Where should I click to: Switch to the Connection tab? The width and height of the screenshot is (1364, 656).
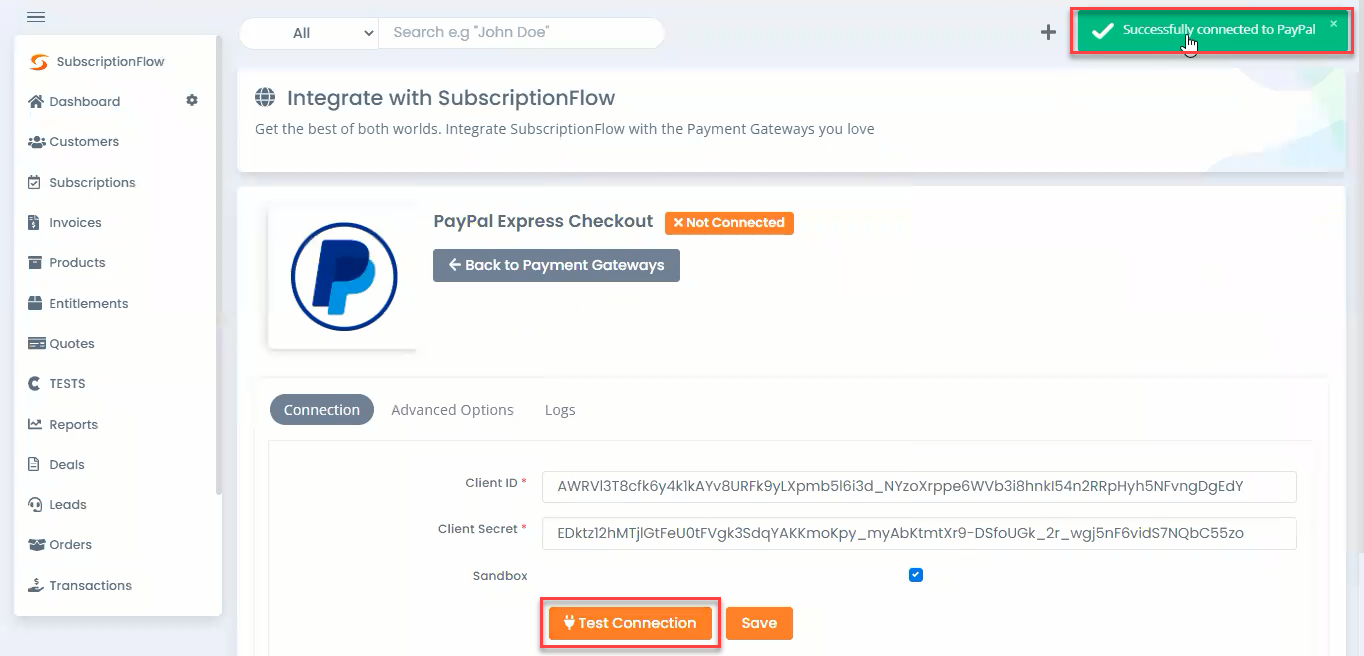(322, 410)
